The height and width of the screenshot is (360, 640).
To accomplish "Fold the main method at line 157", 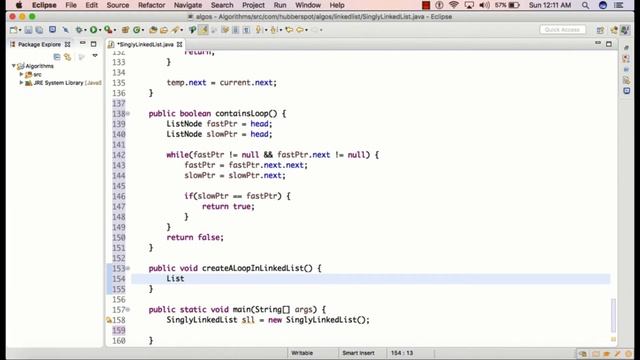I will tap(128, 309).
